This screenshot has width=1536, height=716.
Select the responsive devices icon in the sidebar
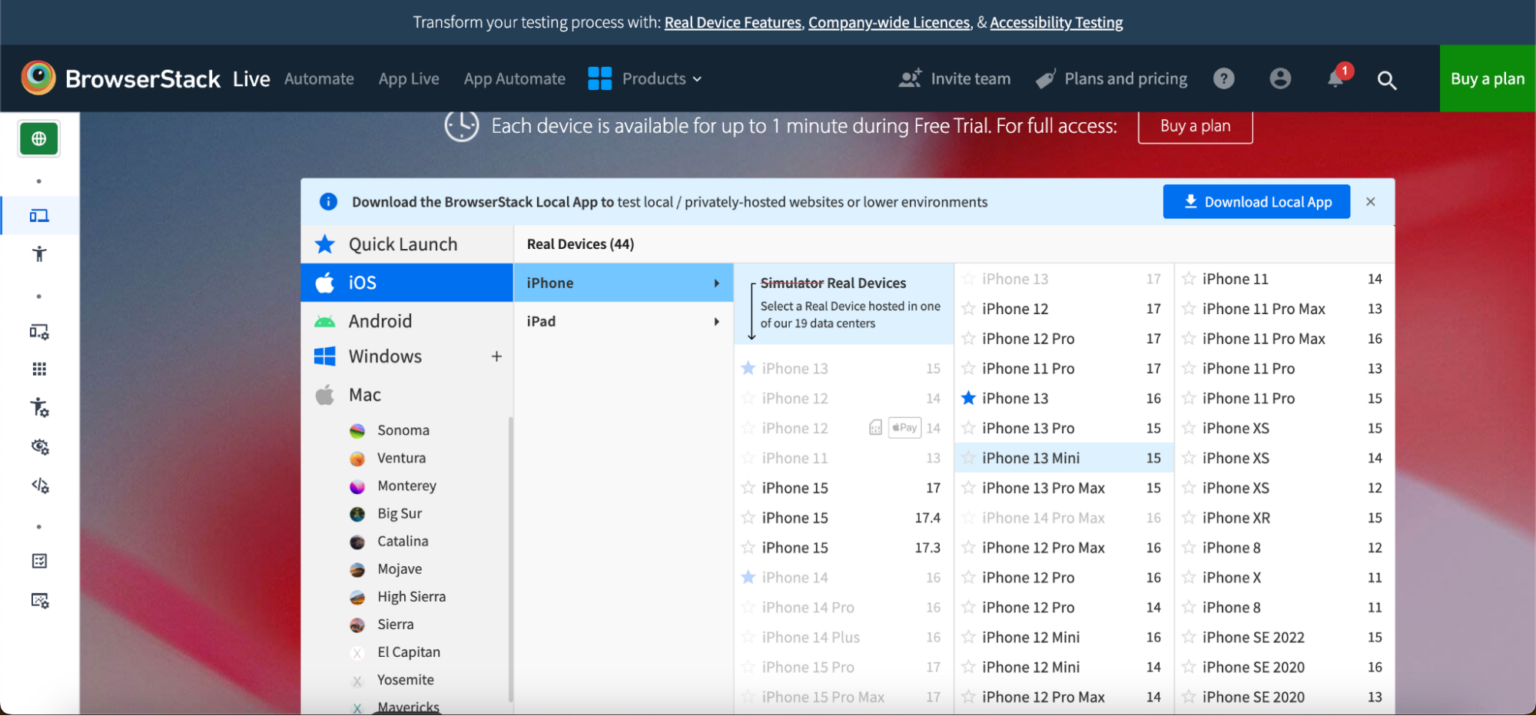tap(39, 215)
